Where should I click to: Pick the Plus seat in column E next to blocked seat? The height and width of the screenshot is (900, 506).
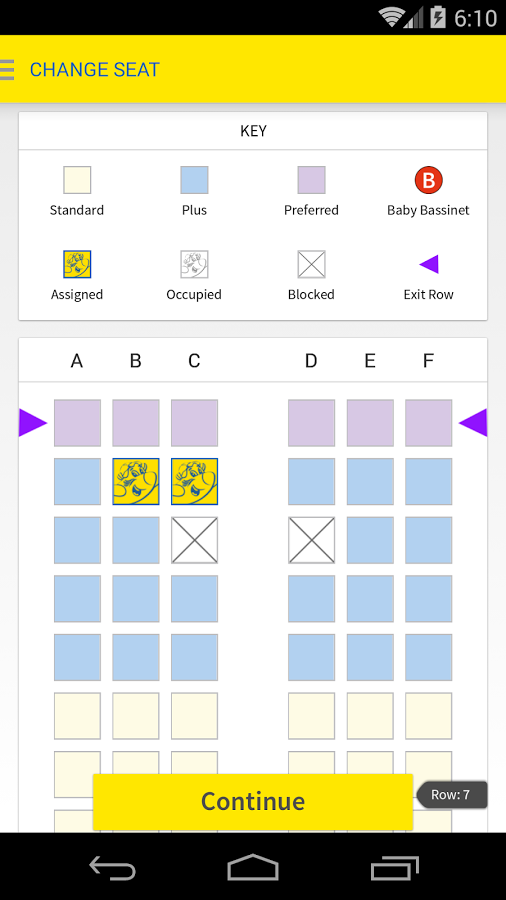(x=370, y=540)
